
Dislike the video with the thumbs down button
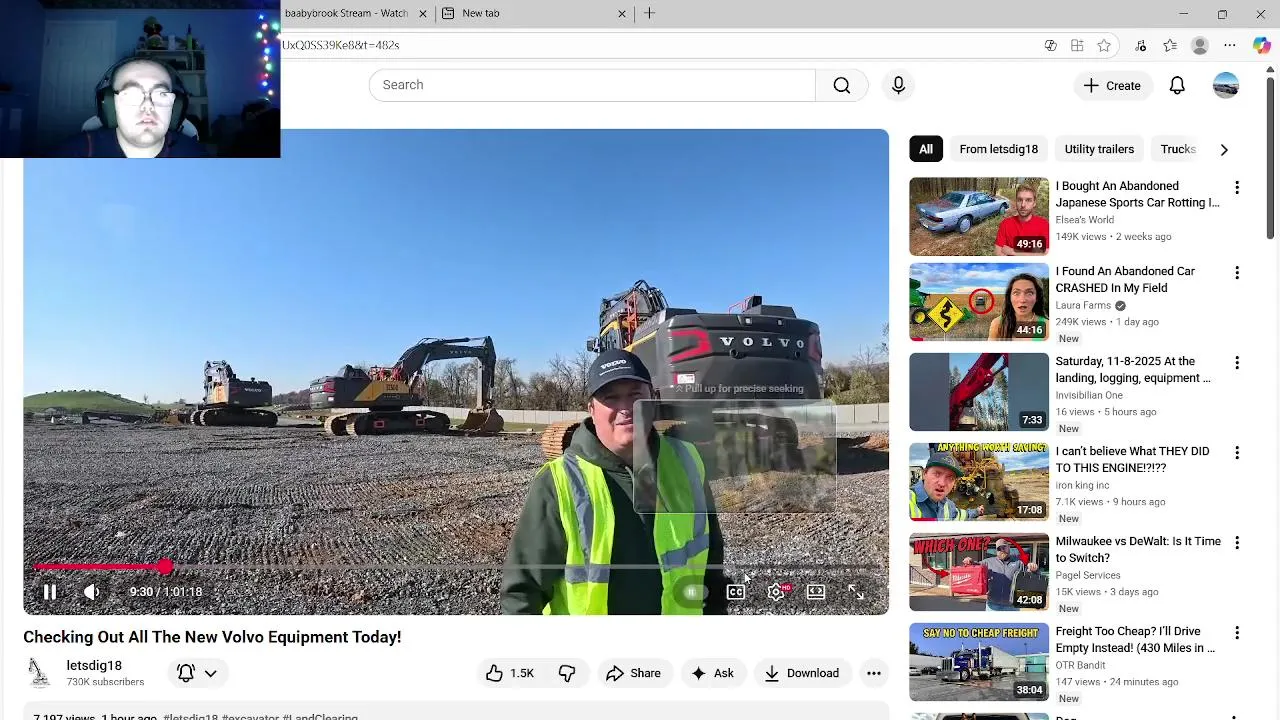[x=567, y=673]
